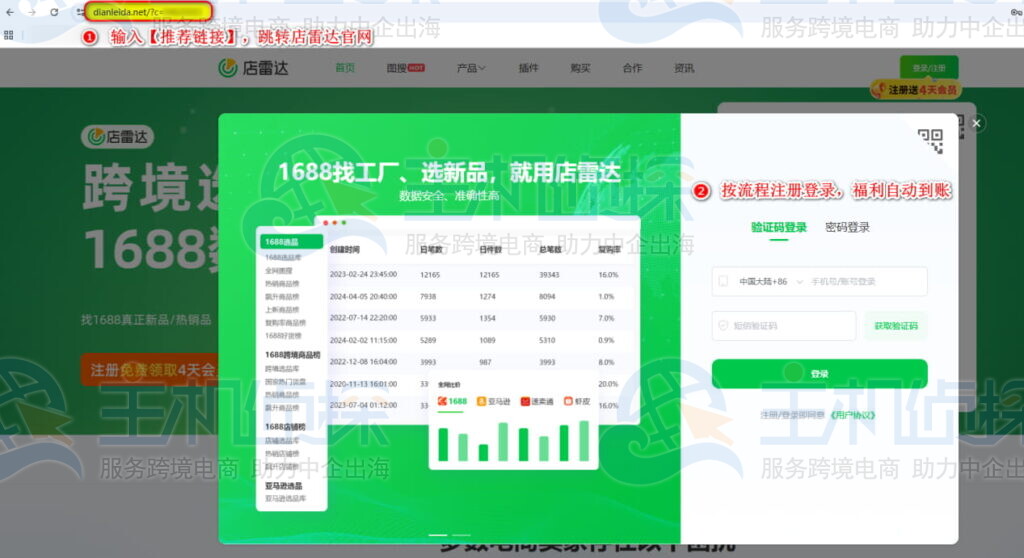Open the site info icon beside the URL
Image resolution: width=1024 pixels, height=558 pixels.
[x=80, y=12]
